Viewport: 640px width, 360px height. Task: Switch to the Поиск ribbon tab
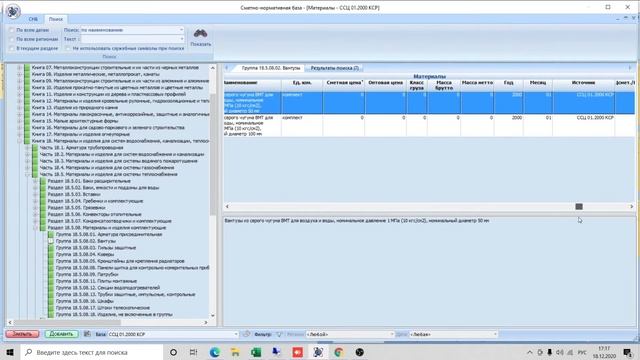click(x=56, y=19)
